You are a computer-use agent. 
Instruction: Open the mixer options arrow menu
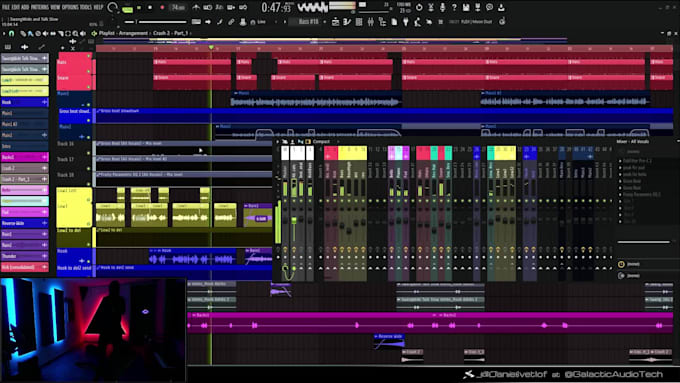278,142
